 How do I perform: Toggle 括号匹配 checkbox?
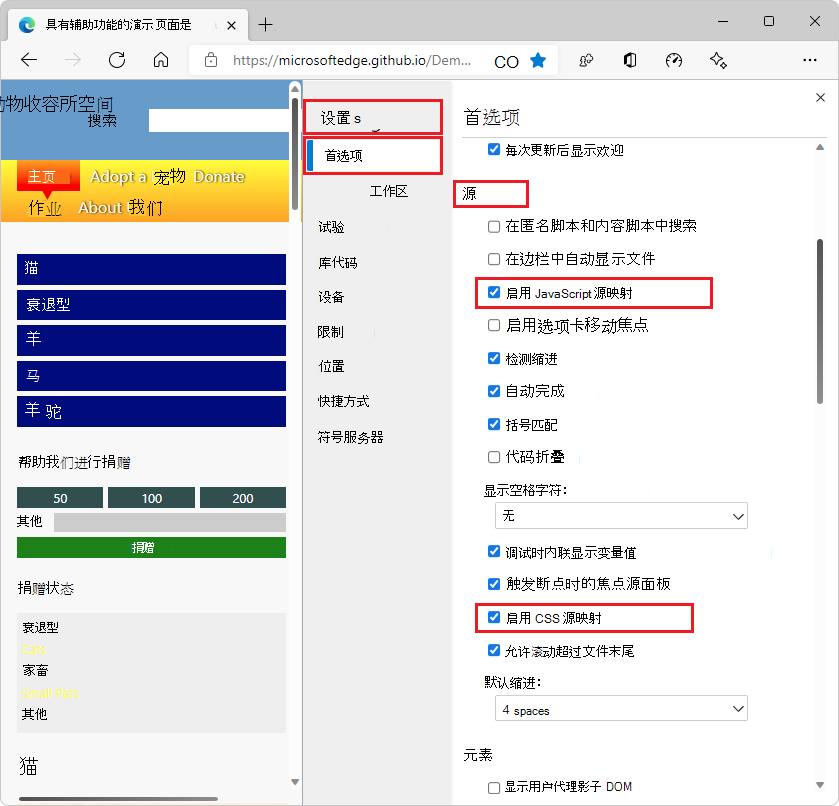[x=494, y=424]
